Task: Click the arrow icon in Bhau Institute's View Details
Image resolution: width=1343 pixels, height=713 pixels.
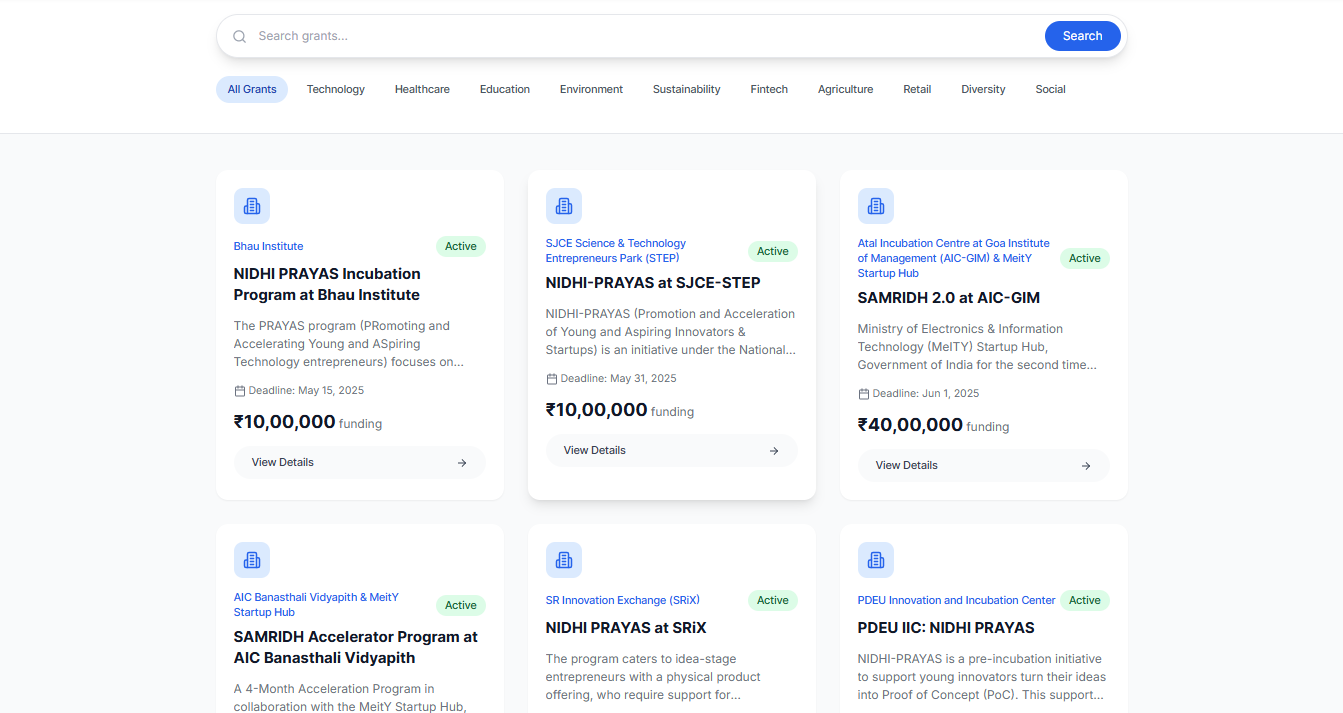Action: [x=462, y=463]
